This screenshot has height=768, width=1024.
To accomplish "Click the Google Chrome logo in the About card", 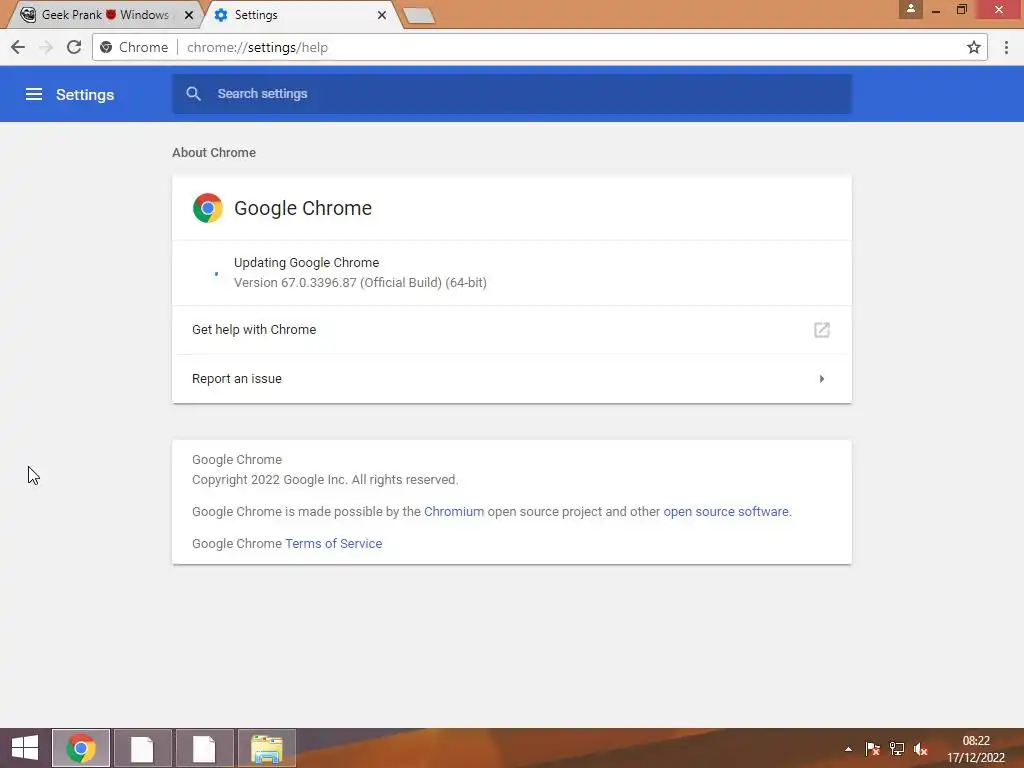I will pyautogui.click(x=208, y=208).
